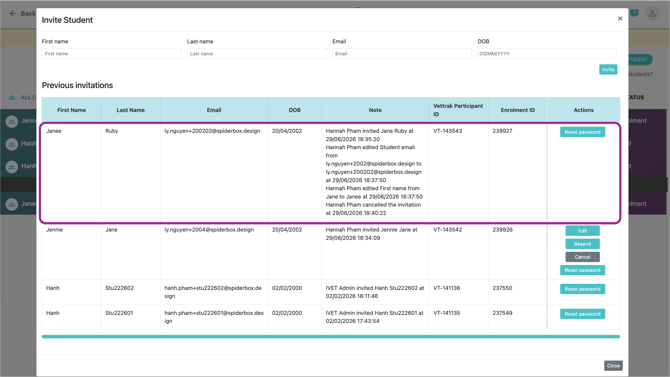This screenshot has height=377, width=670.
Task: Close the Invite Student dialog with X
Action: click(x=620, y=18)
